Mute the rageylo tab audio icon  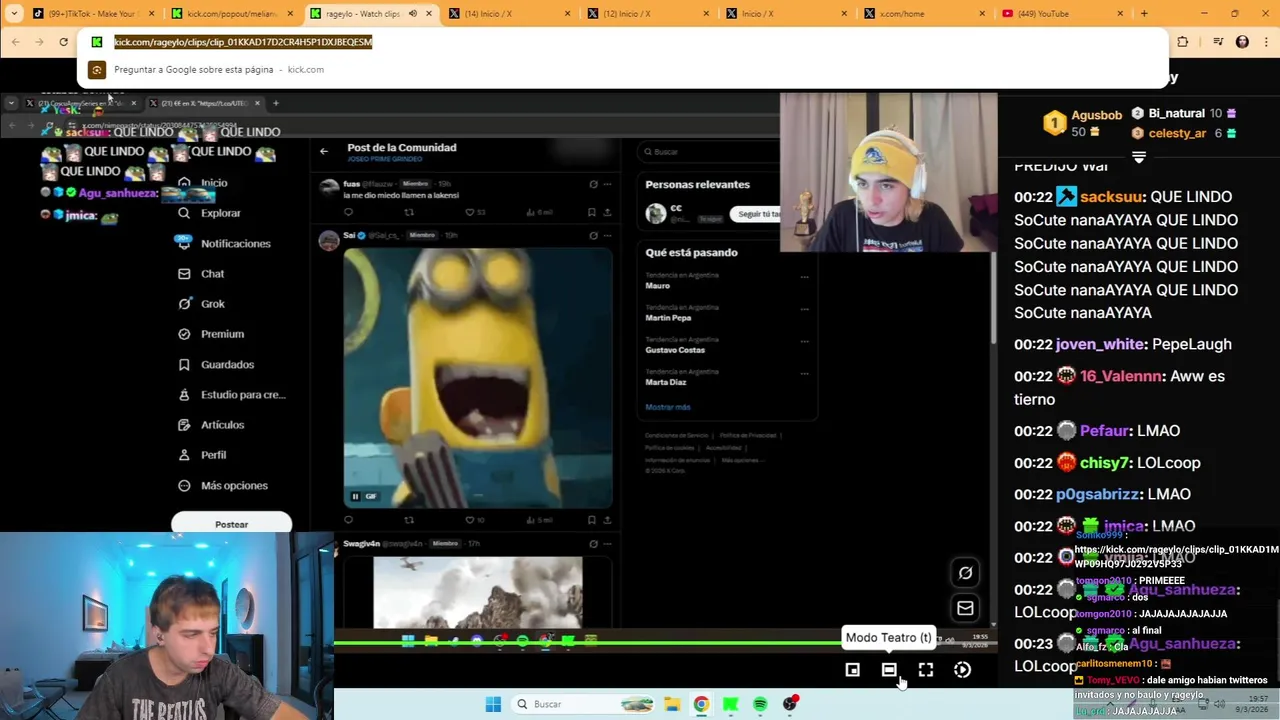point(412,14)
